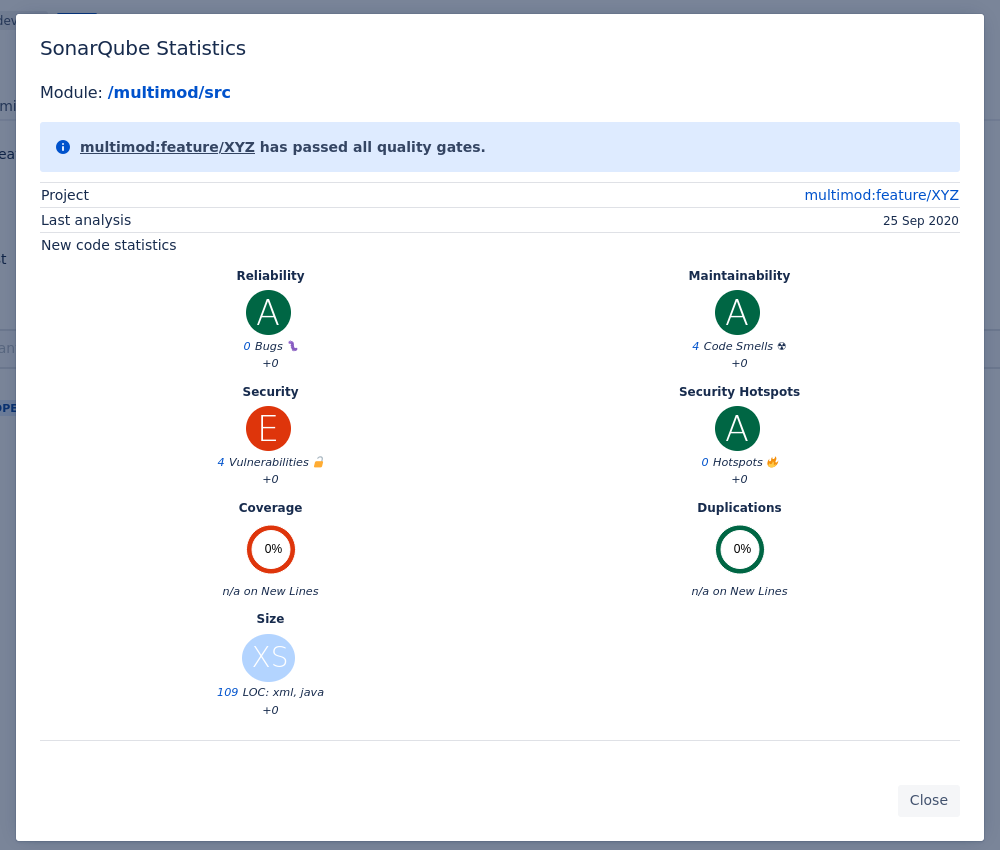This screenshot has height=850, width=1000.
Task: Click the red Security E rating badge
Action: (x=268, y=429)
